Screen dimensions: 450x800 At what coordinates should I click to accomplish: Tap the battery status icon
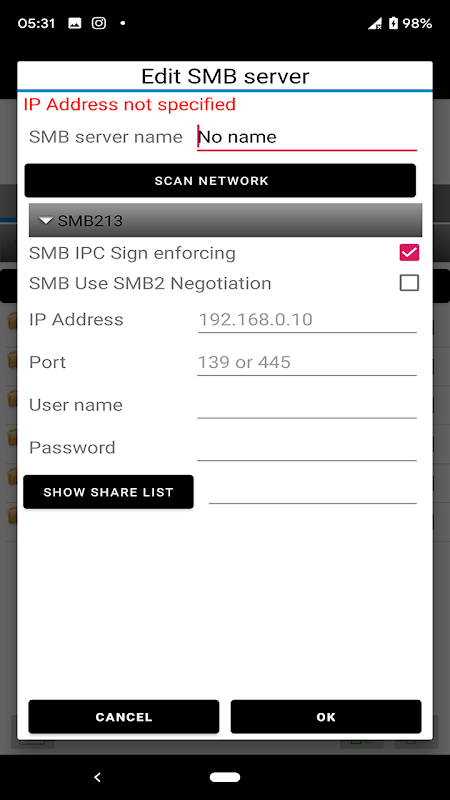pos(393,23)
